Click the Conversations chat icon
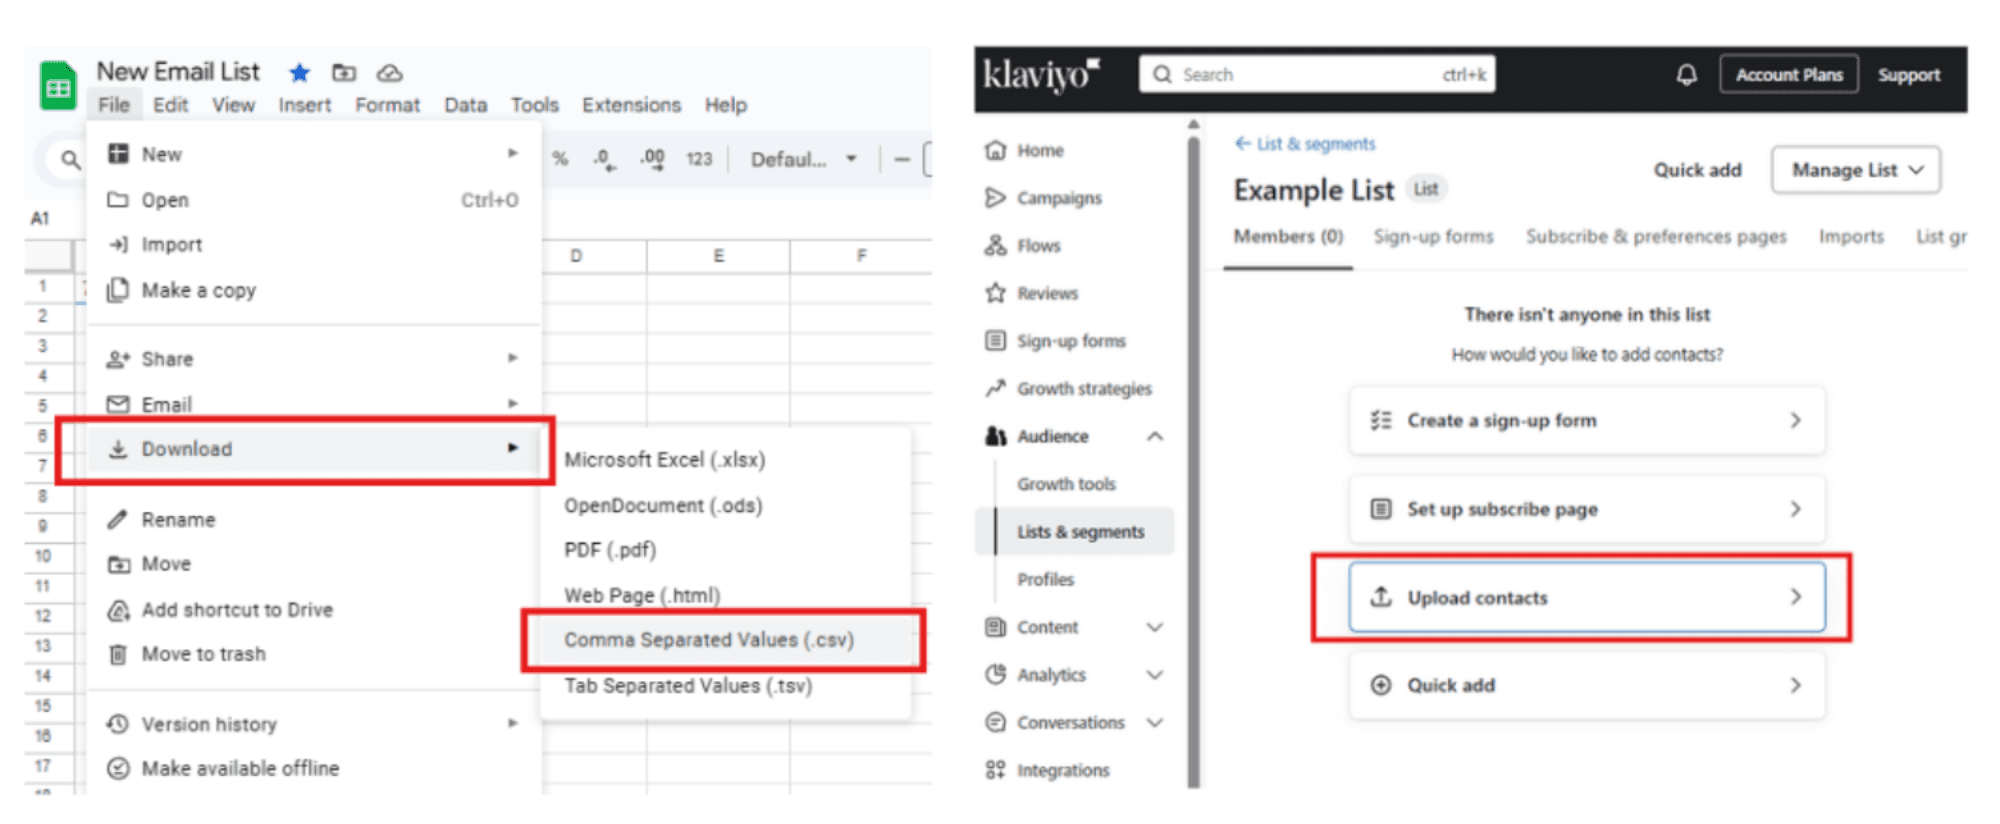2000x824 pixels. [x=995, y=722]
